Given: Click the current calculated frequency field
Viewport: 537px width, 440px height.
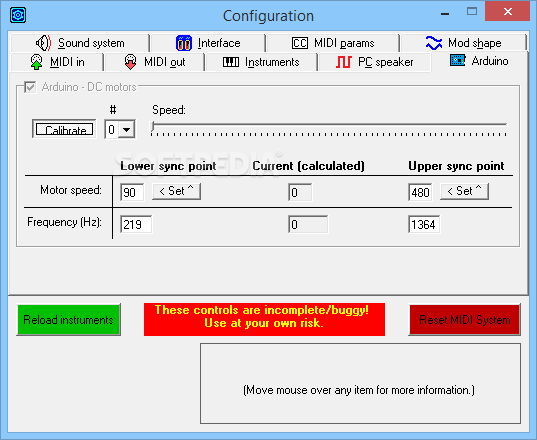Looking at the screenshot, I should coord(308,224).
